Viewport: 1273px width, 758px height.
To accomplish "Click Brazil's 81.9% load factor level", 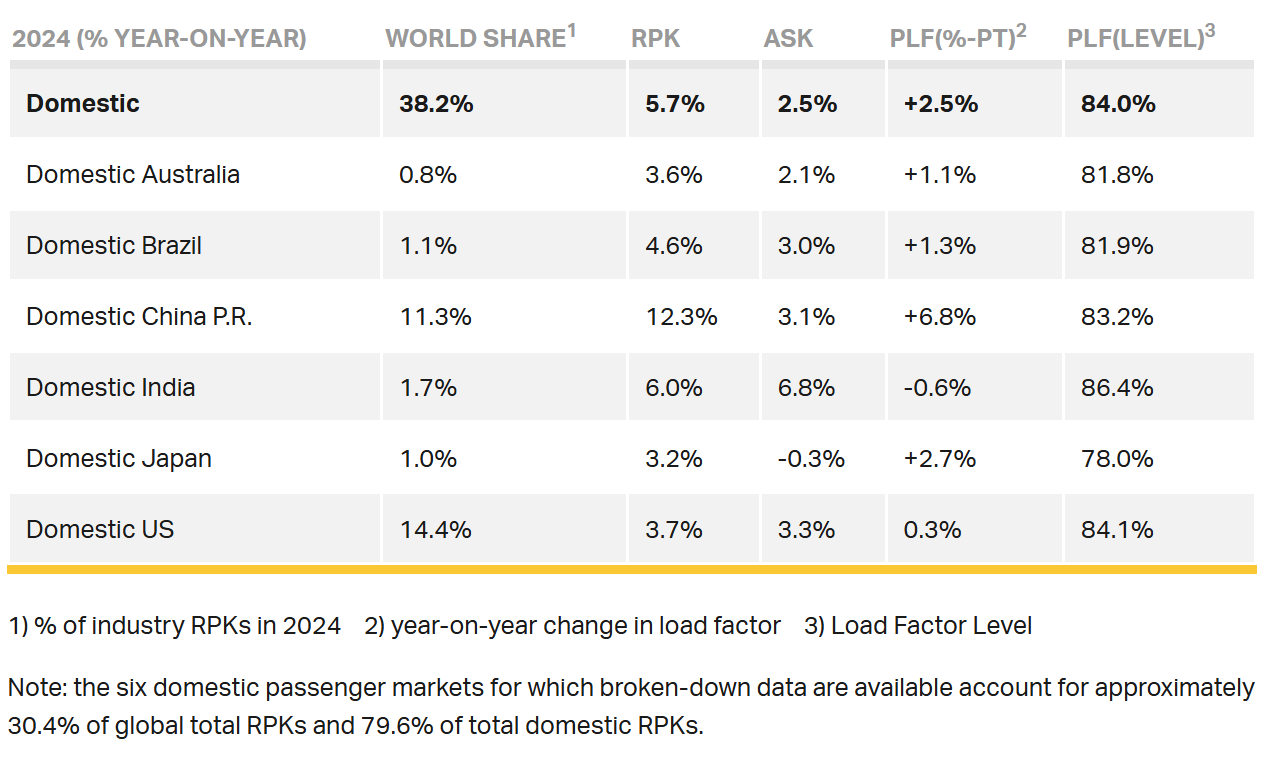I will [x=1117, y=245].
